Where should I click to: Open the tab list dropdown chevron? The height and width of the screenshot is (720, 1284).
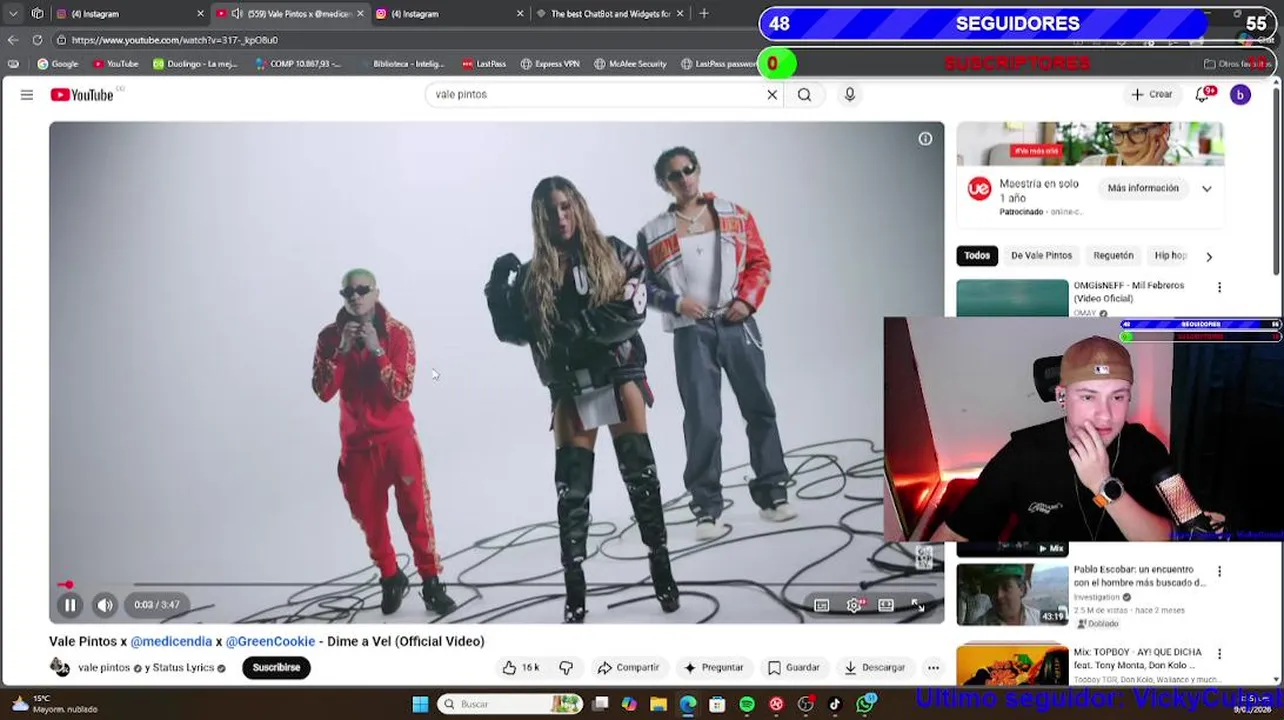coord(13,14)
